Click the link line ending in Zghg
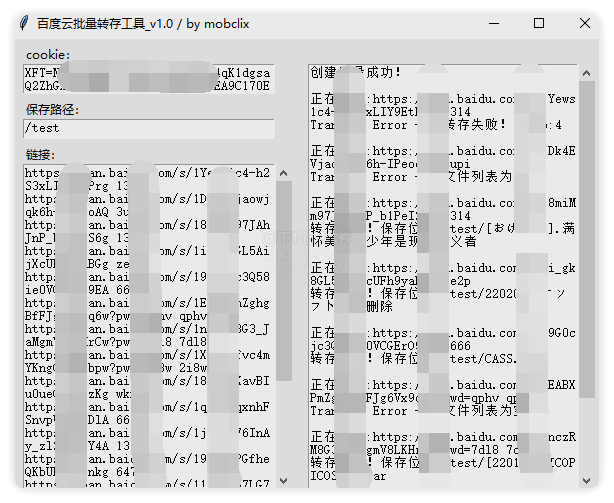614x503 pixels. pyautogui.click(x=147, y=303)
